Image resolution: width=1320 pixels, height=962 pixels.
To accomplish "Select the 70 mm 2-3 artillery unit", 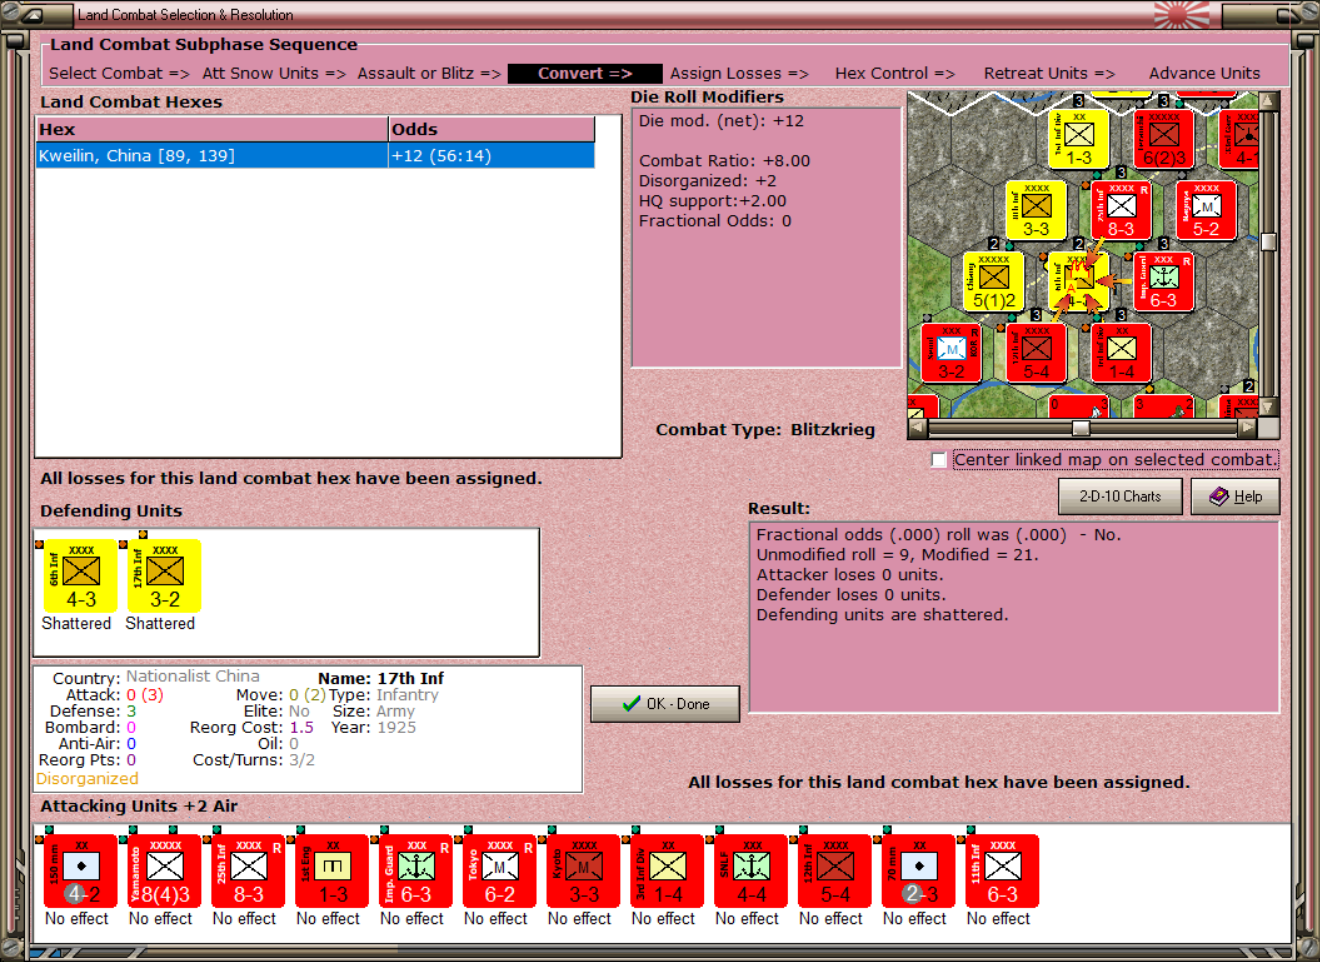I will click(919, 871).
